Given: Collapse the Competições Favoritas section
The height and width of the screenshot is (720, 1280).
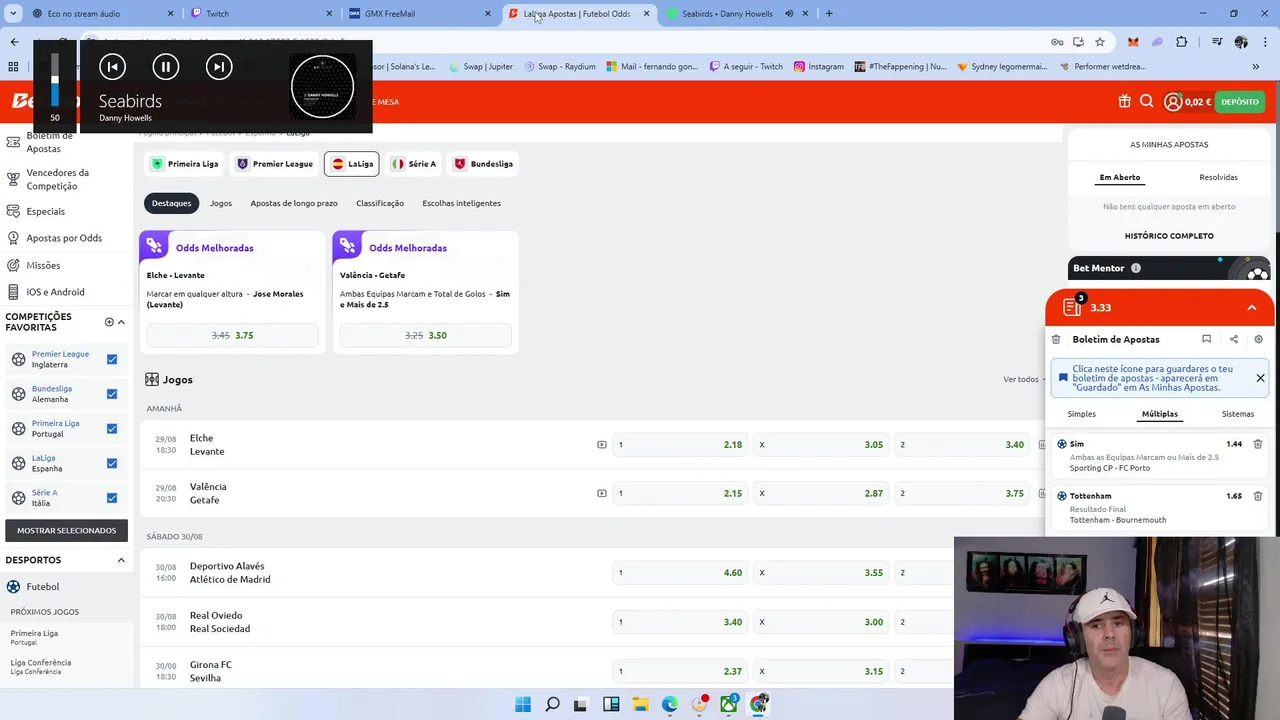Looking at the screenshot, I should pyautogui.click(x=121, y=322).
